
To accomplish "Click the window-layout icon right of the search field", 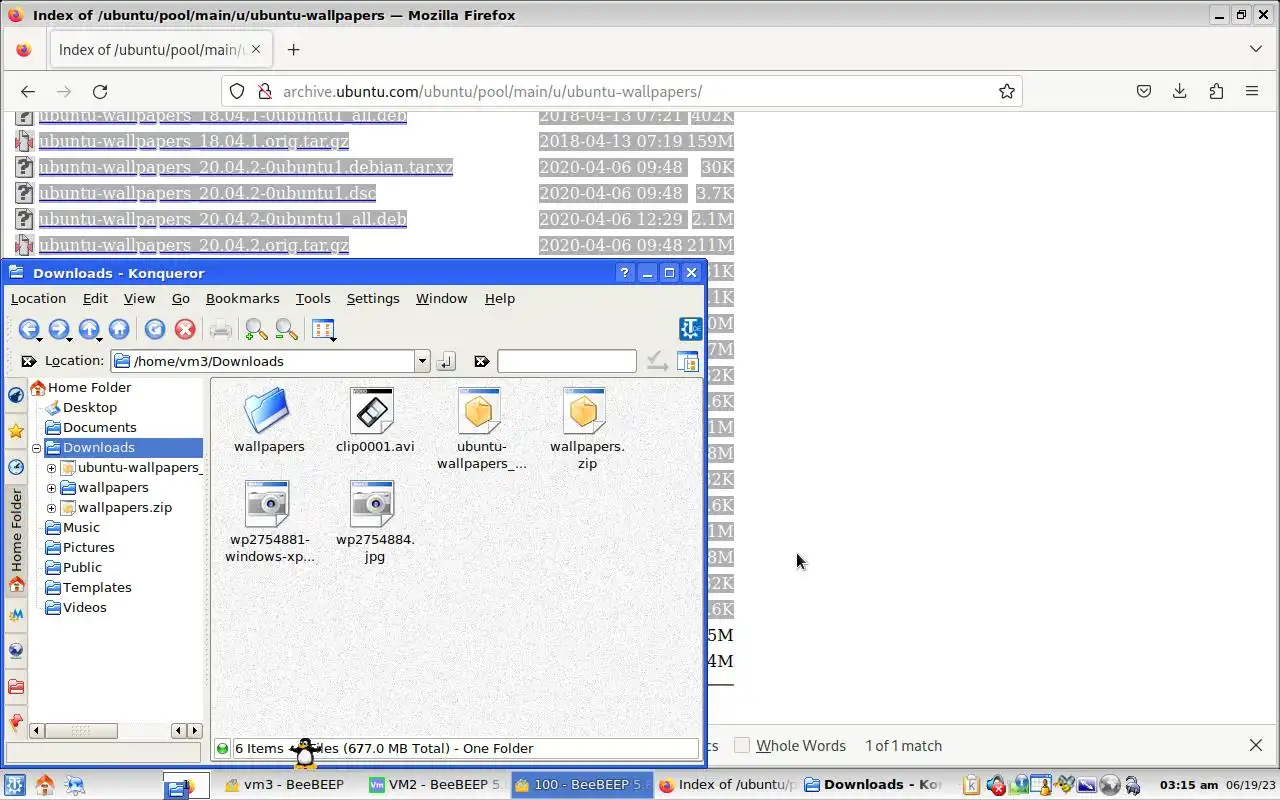I will click(688, 361).
